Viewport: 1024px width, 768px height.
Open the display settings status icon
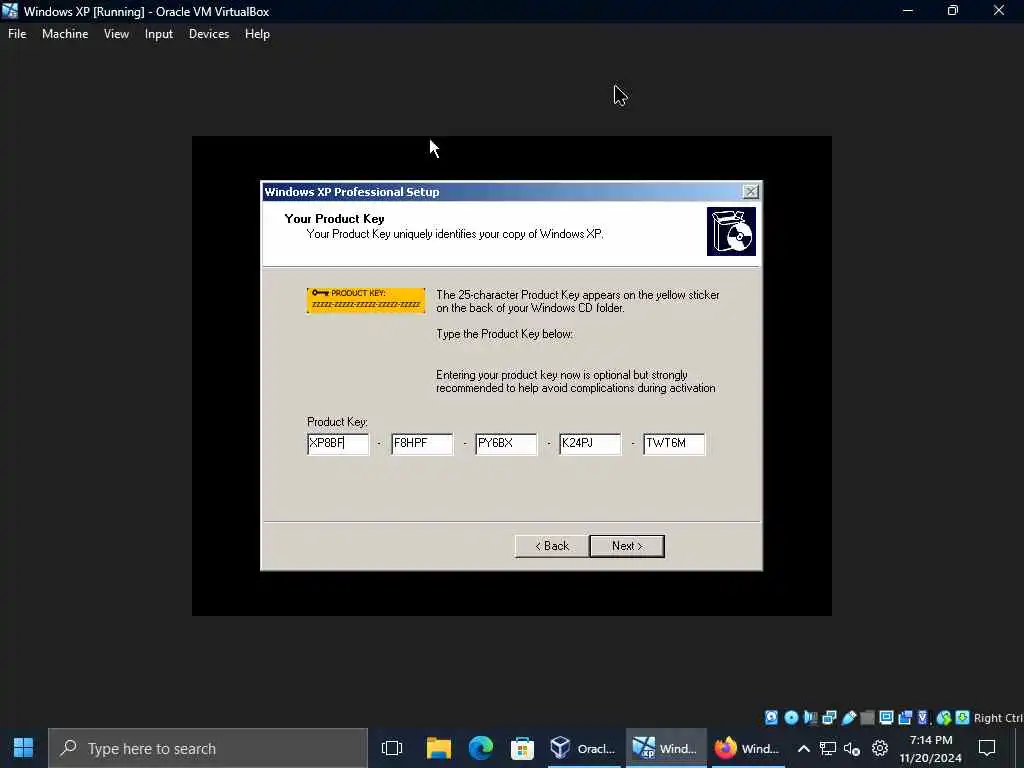(x=886, y=718)
